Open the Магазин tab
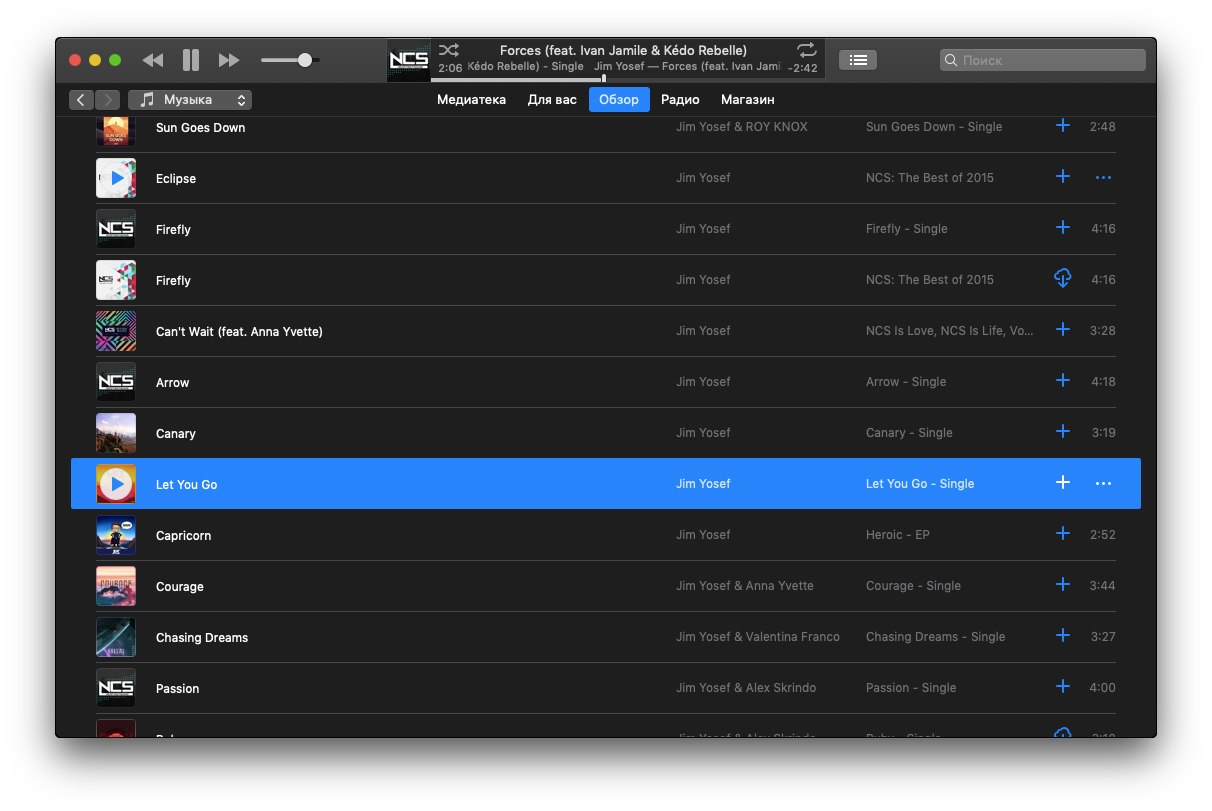Image resolution: width=1212 pixels, height=811 pixels. point(747,100)
